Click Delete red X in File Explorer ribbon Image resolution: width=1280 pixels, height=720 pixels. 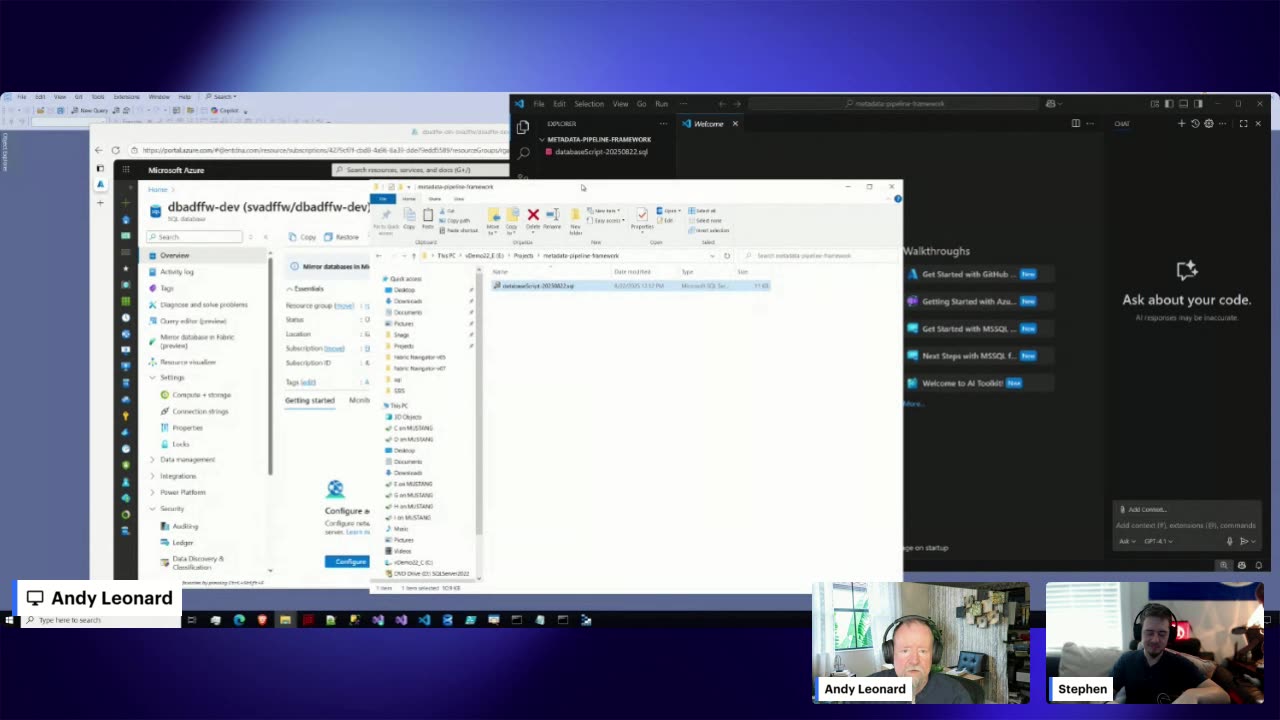533,218
